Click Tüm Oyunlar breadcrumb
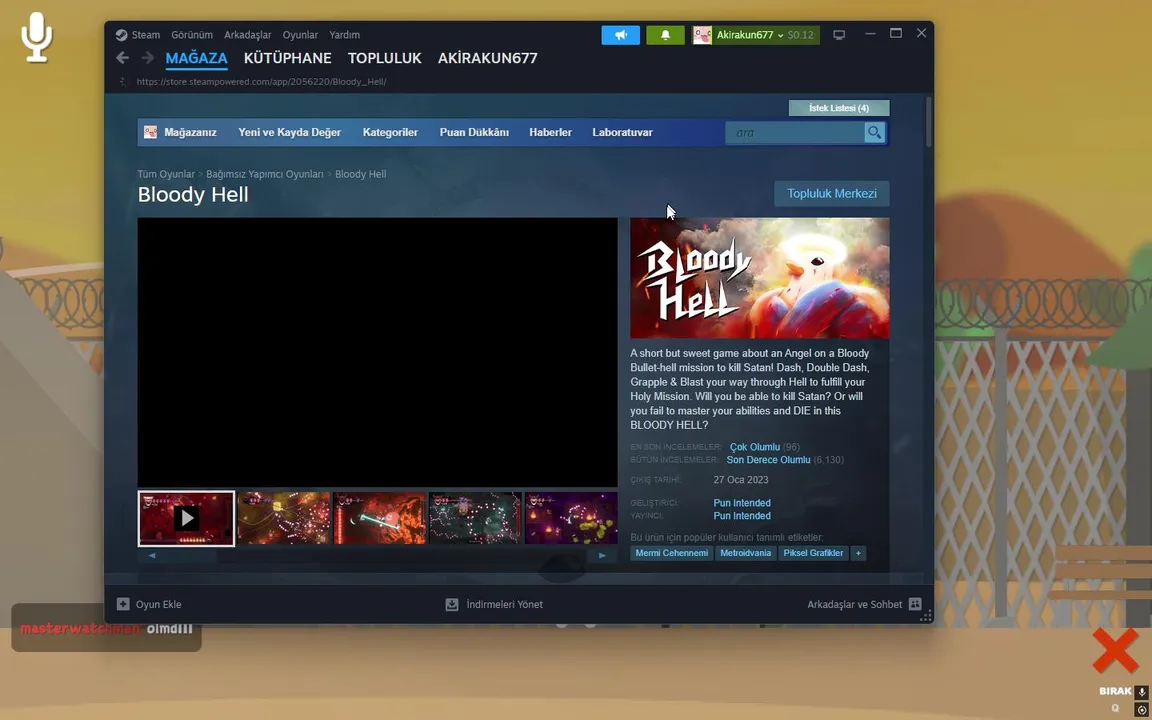1152x720 pixels. coord(166,174)
